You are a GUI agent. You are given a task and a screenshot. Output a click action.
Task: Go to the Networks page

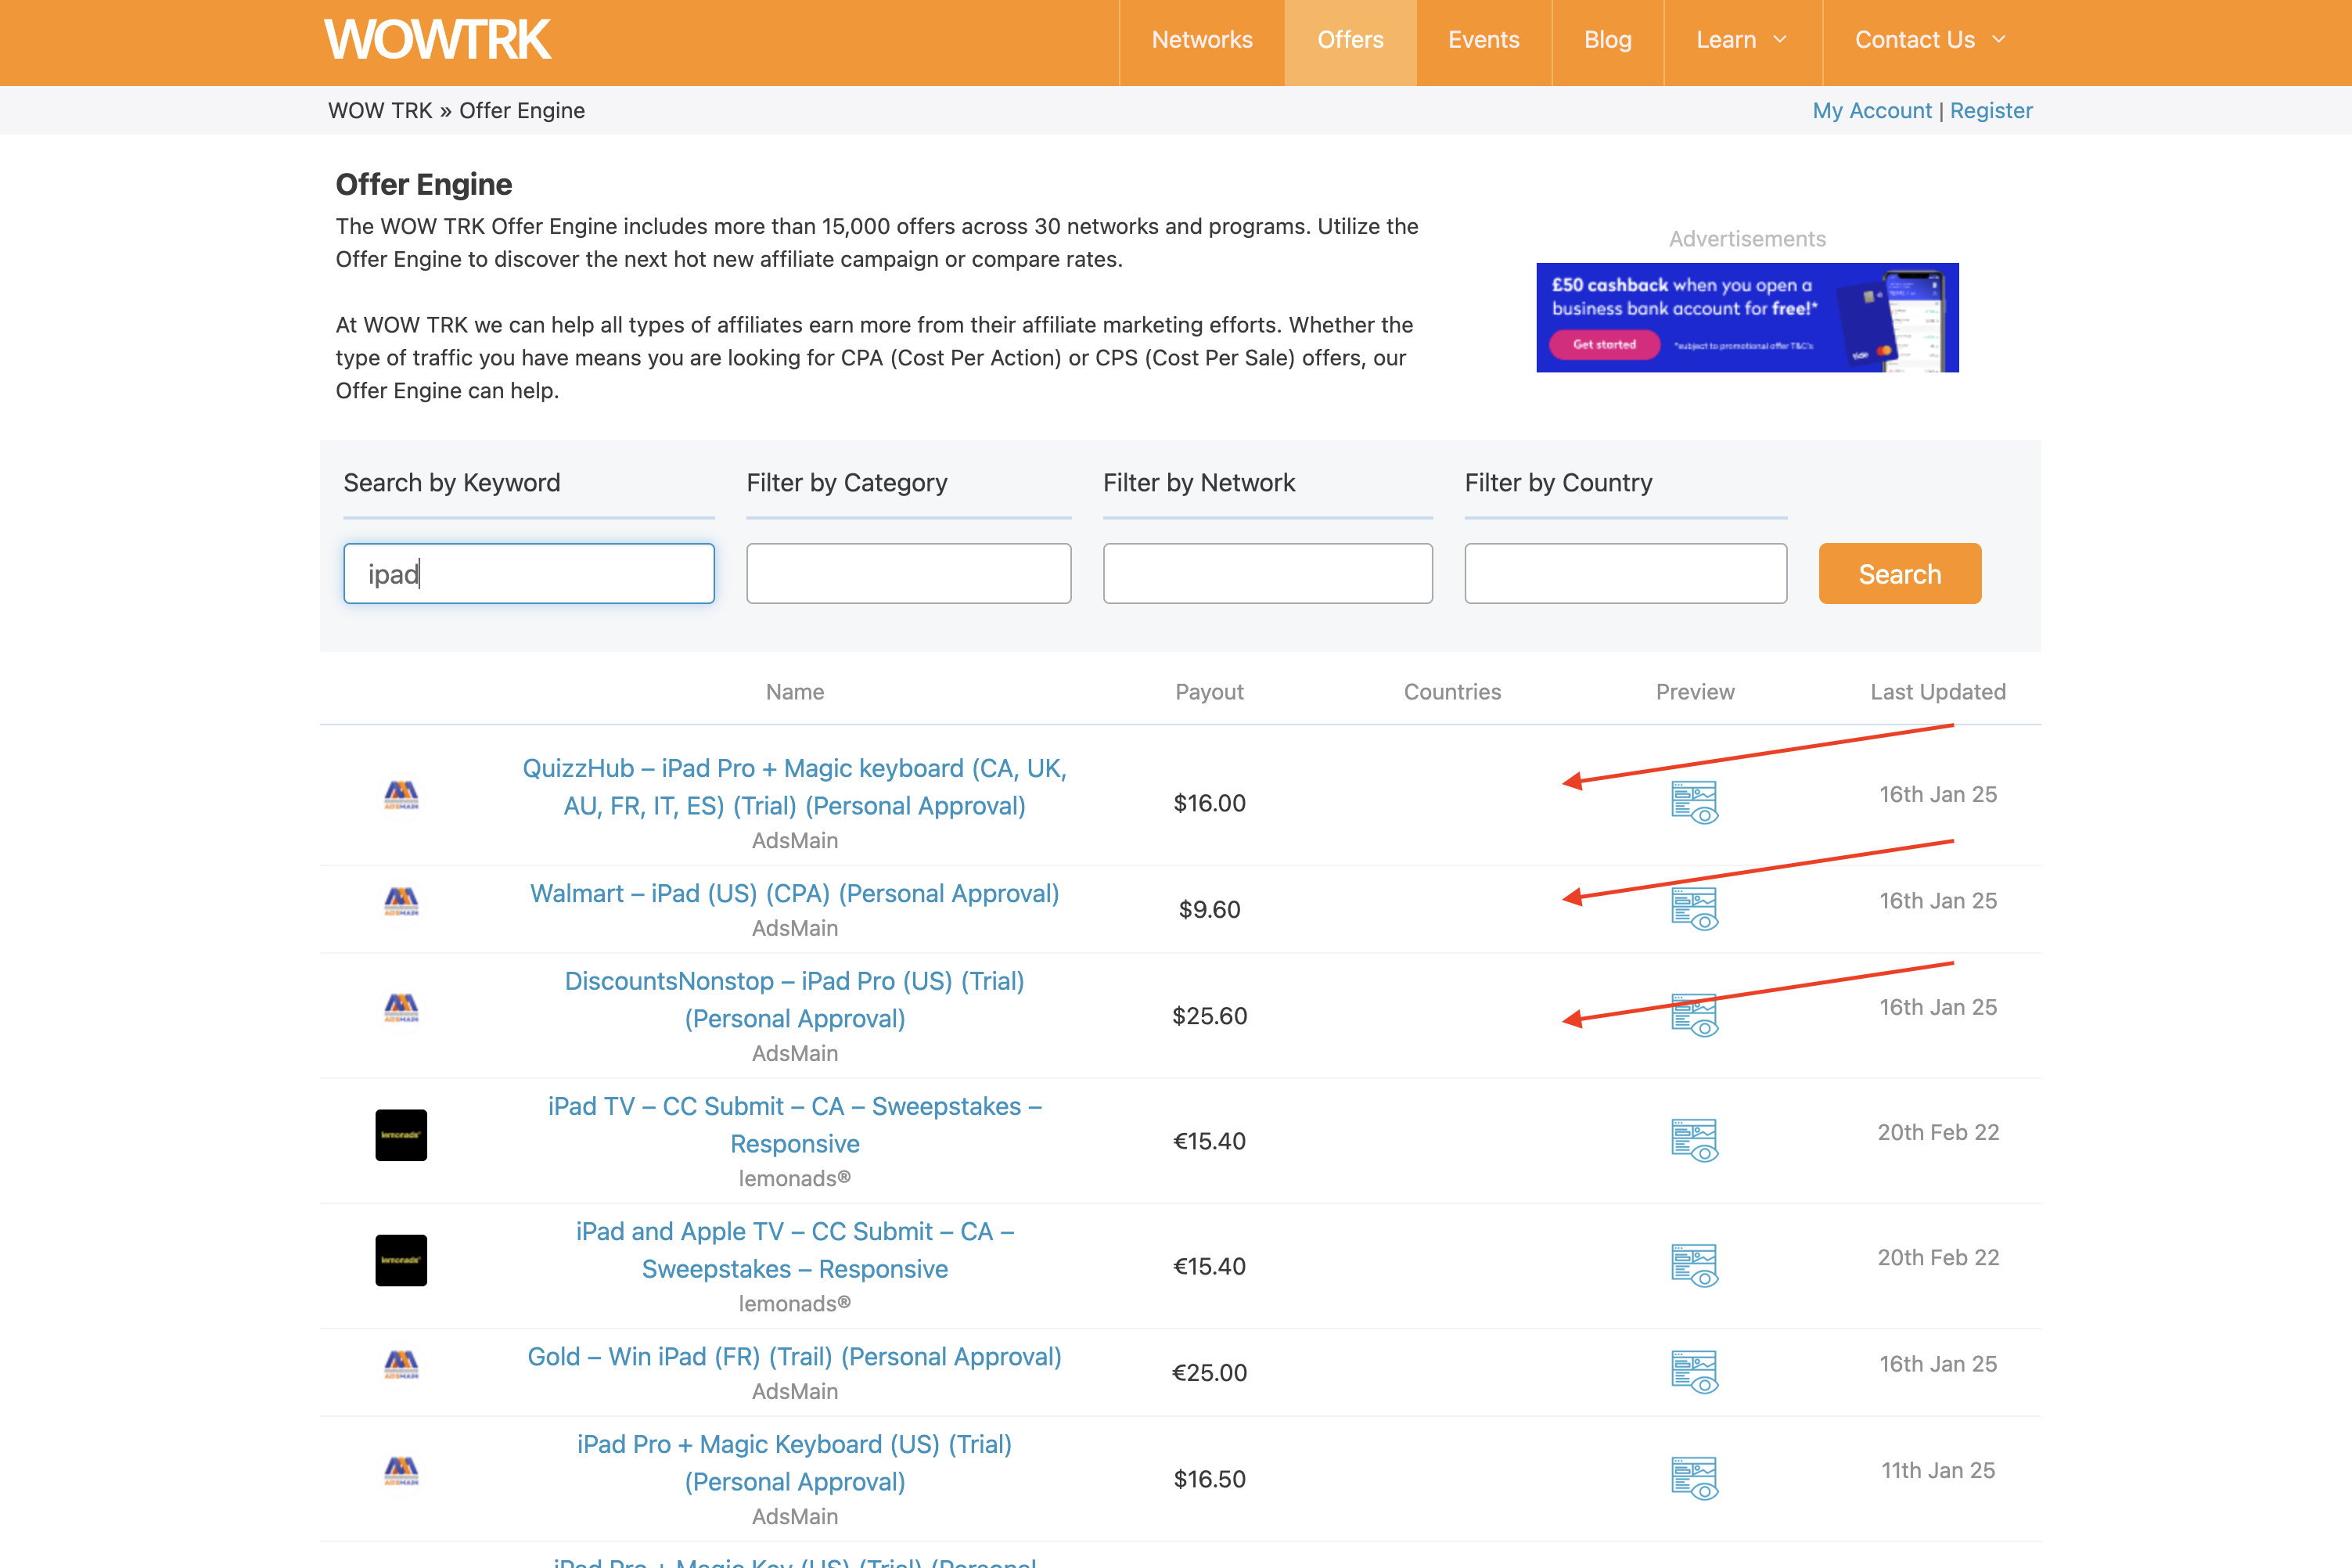(1202, 40)
